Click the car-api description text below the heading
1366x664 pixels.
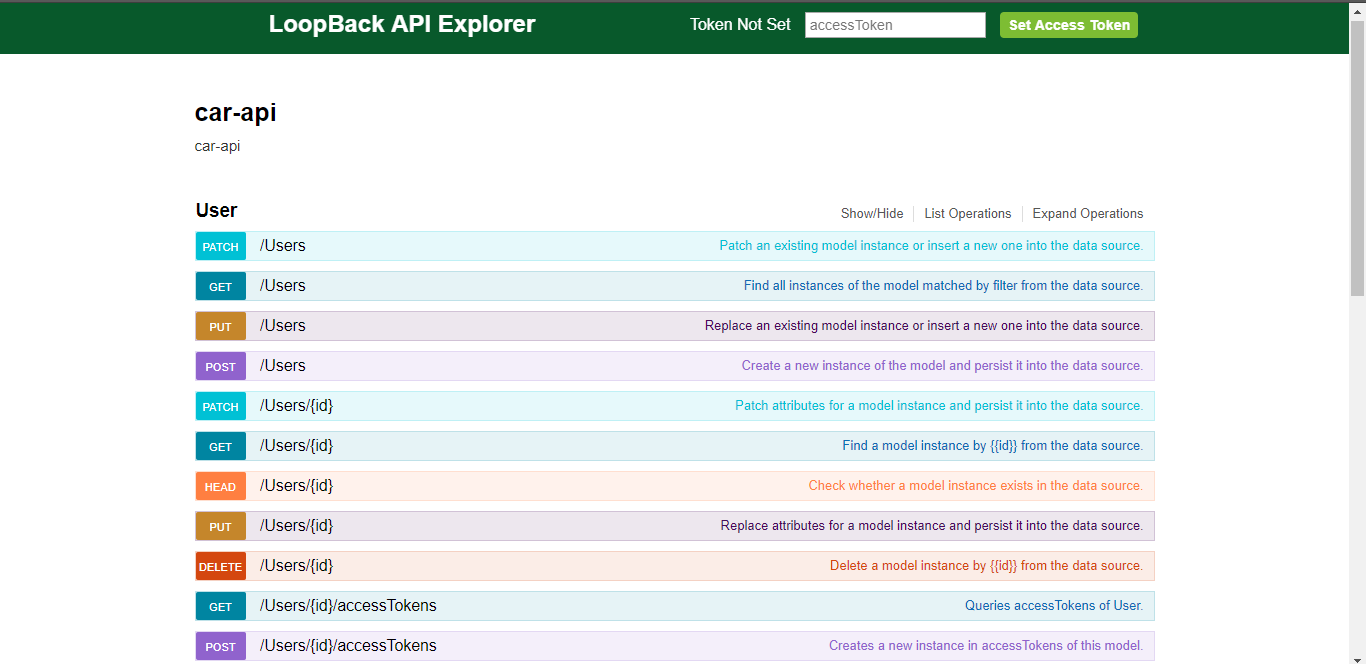(217, 146)
